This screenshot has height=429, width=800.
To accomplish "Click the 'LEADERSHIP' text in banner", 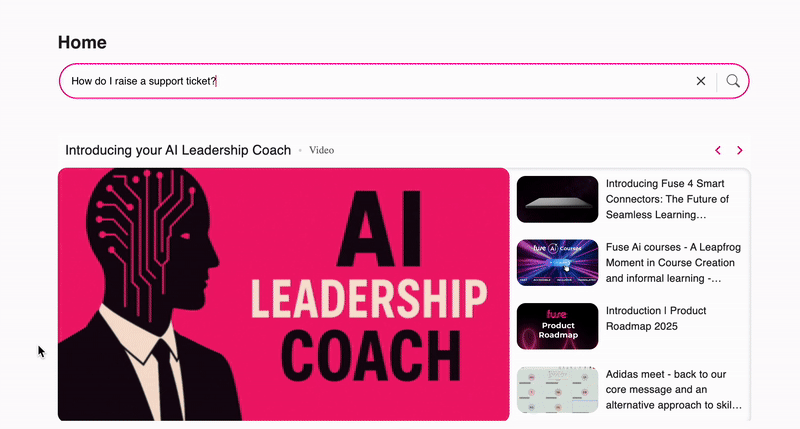I will pyautogui.click(x=369, y=300).
